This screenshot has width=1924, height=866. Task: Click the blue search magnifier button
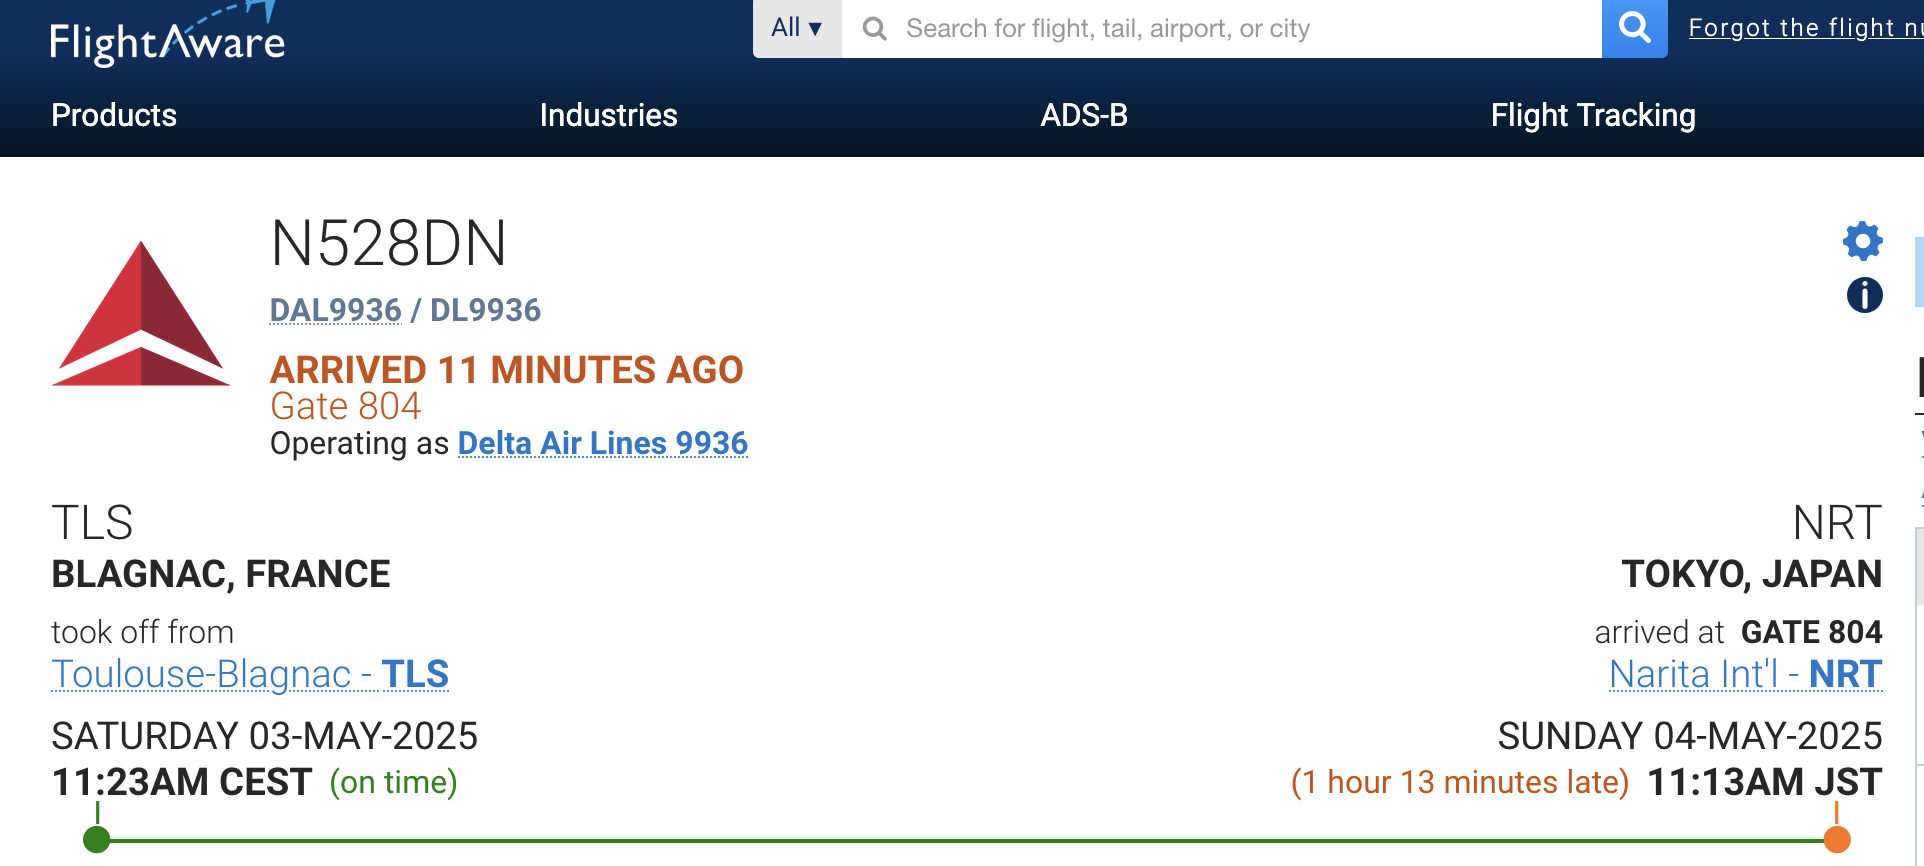(1634, 28)
